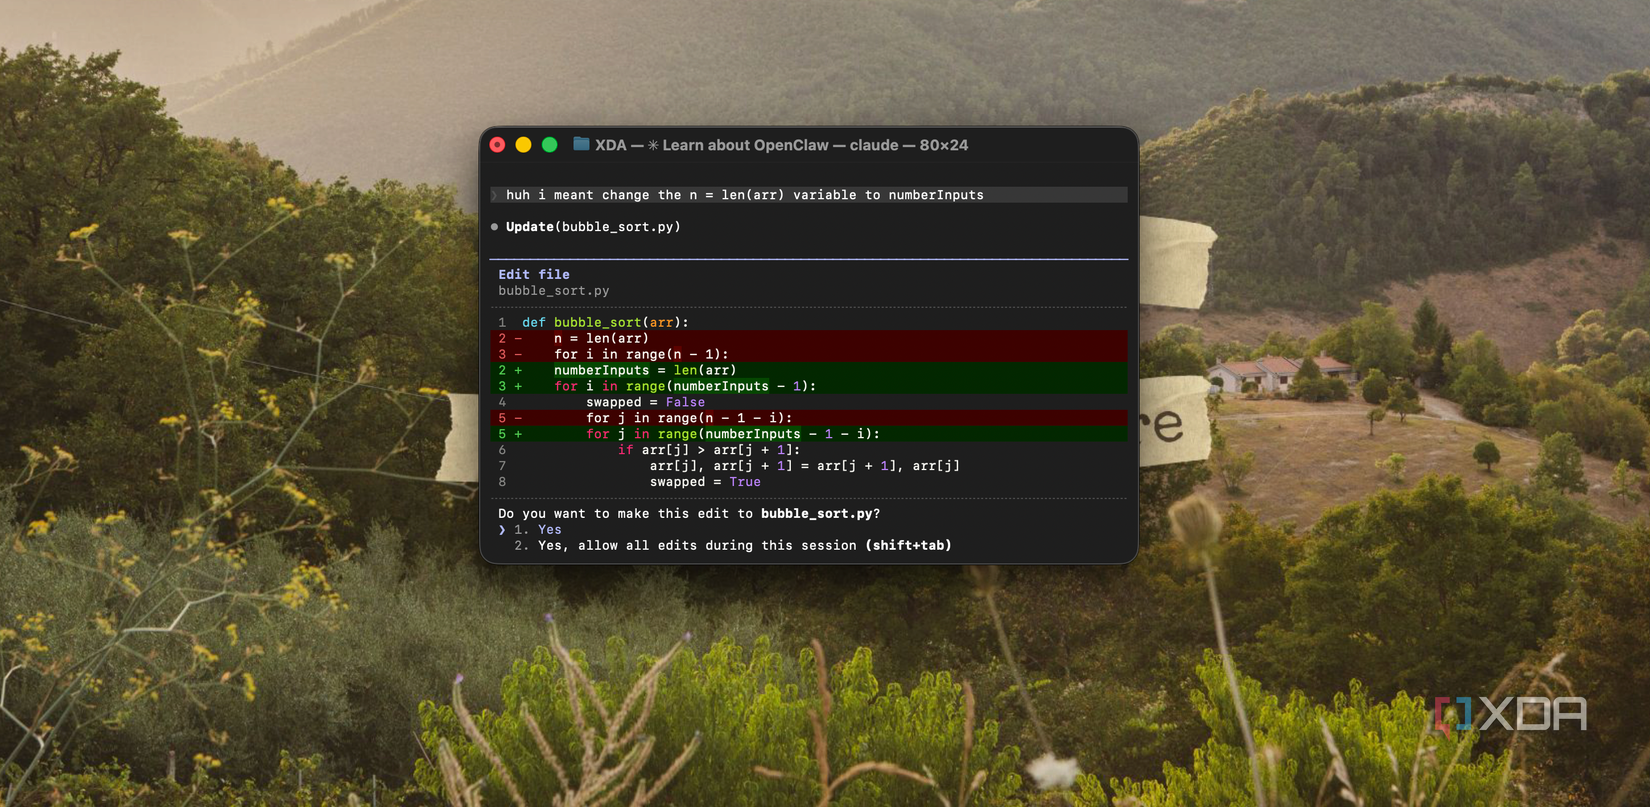The image size is (1650, 807).
Task: Click the swap assignment line 'arr[j], arr[j + 1] ='
Action: (805, 466)
